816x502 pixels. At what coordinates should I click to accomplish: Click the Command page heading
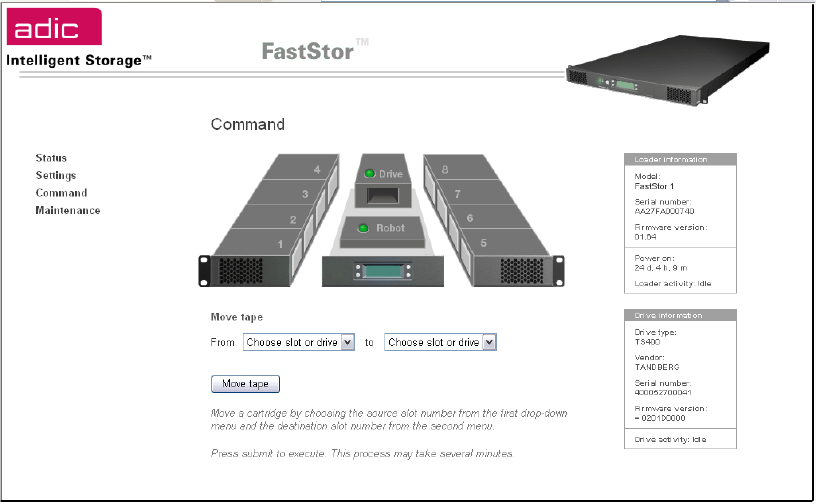pyautogui.click(x=248, y=124)
